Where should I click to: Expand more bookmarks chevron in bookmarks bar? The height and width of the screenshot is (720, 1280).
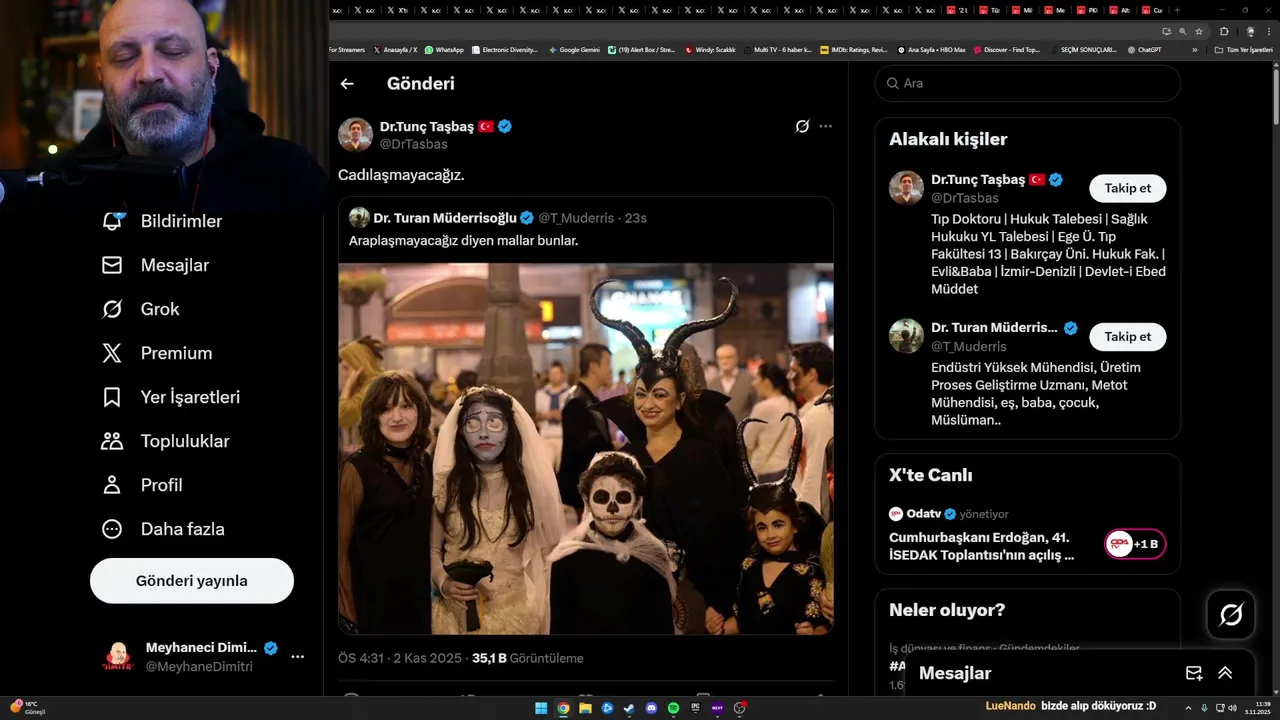(x=1194, y=49)
